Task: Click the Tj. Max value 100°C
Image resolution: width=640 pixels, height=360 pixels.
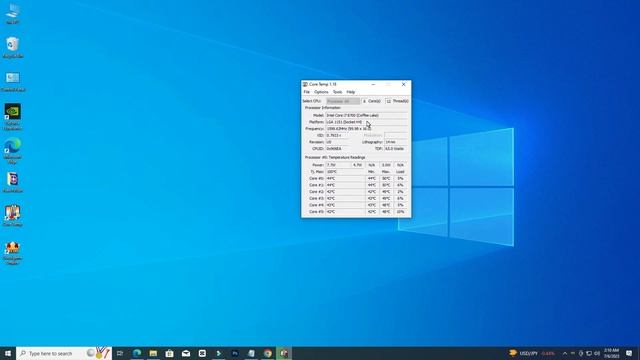Action: click(x=345, y=172)
